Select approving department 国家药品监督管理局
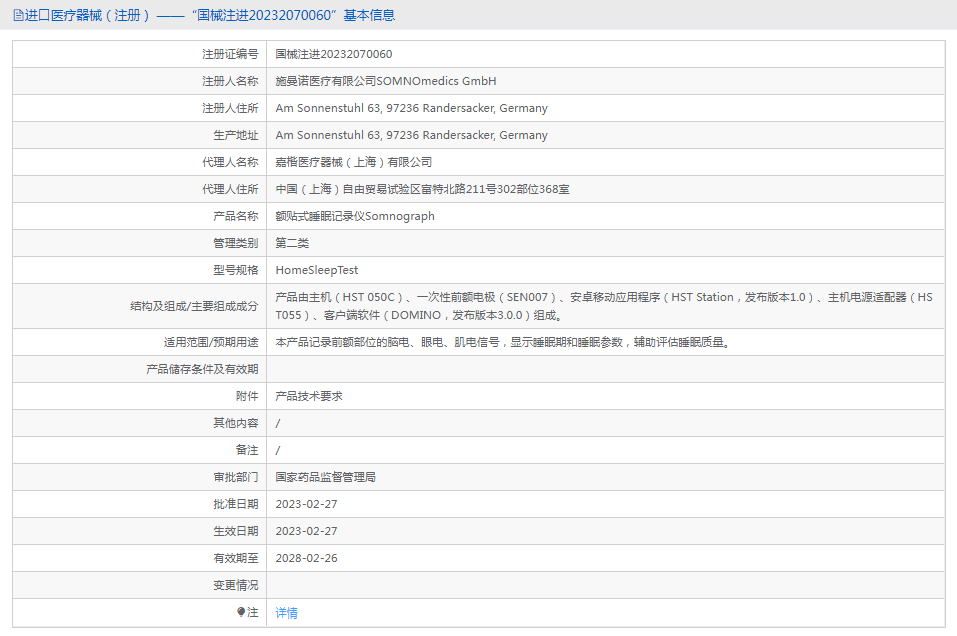The width and height of the screenshot is (957, 636). coord(325,477)
